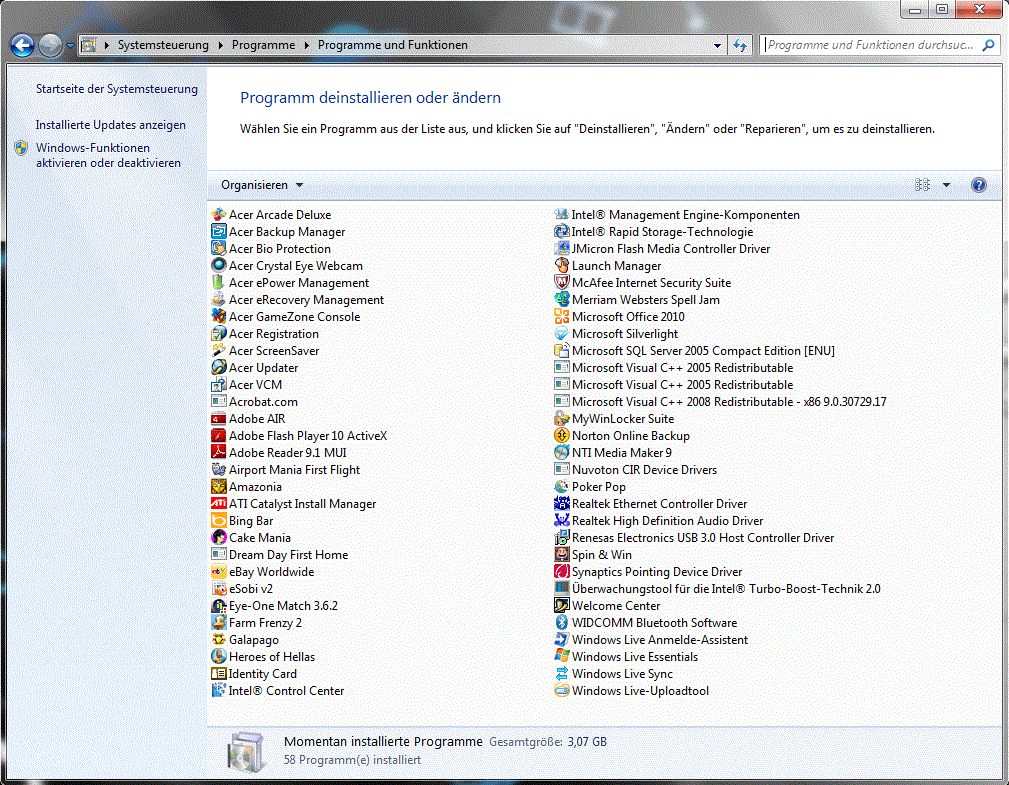The height and width of the screenshot is (785, 1009).
Task: Click the Synaptics Pointing Device Driver icon
Action: click(x=562, y=572)
